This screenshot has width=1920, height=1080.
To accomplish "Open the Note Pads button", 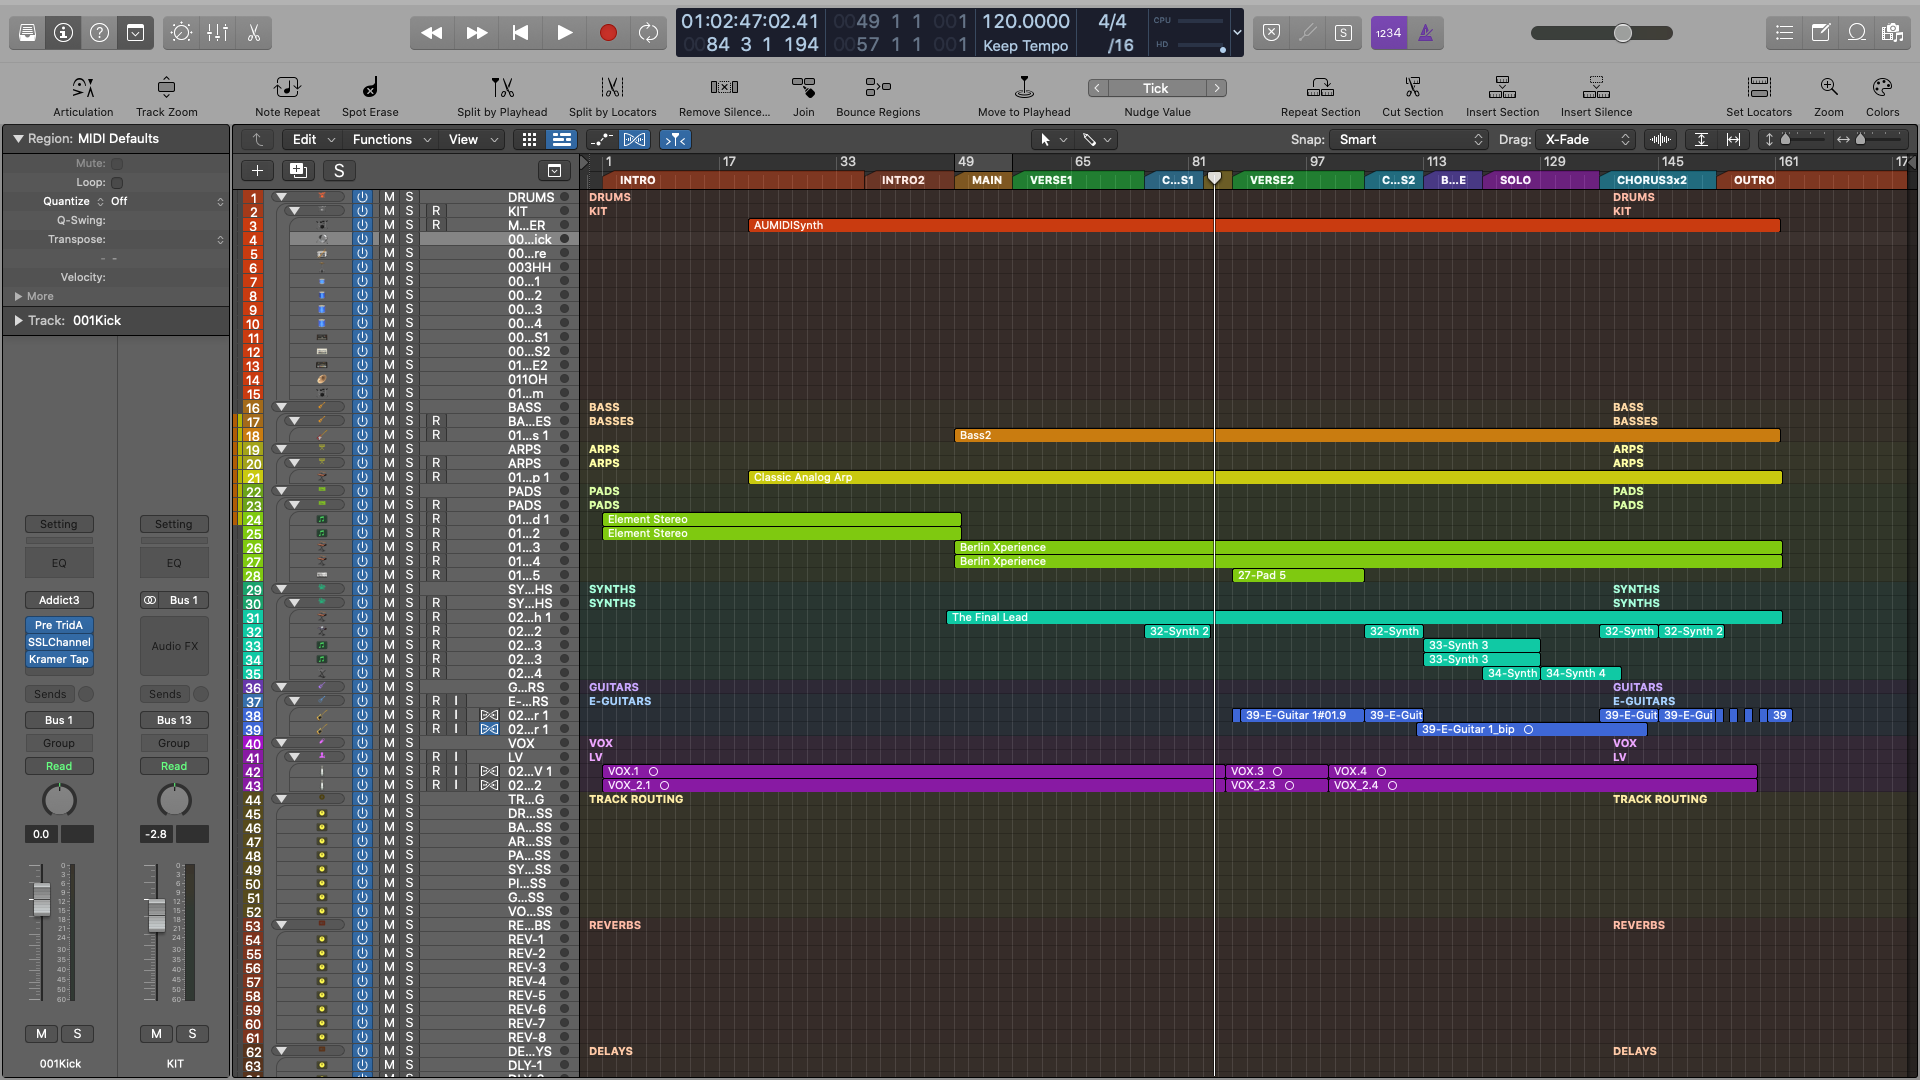I will tap(1821, 33).
